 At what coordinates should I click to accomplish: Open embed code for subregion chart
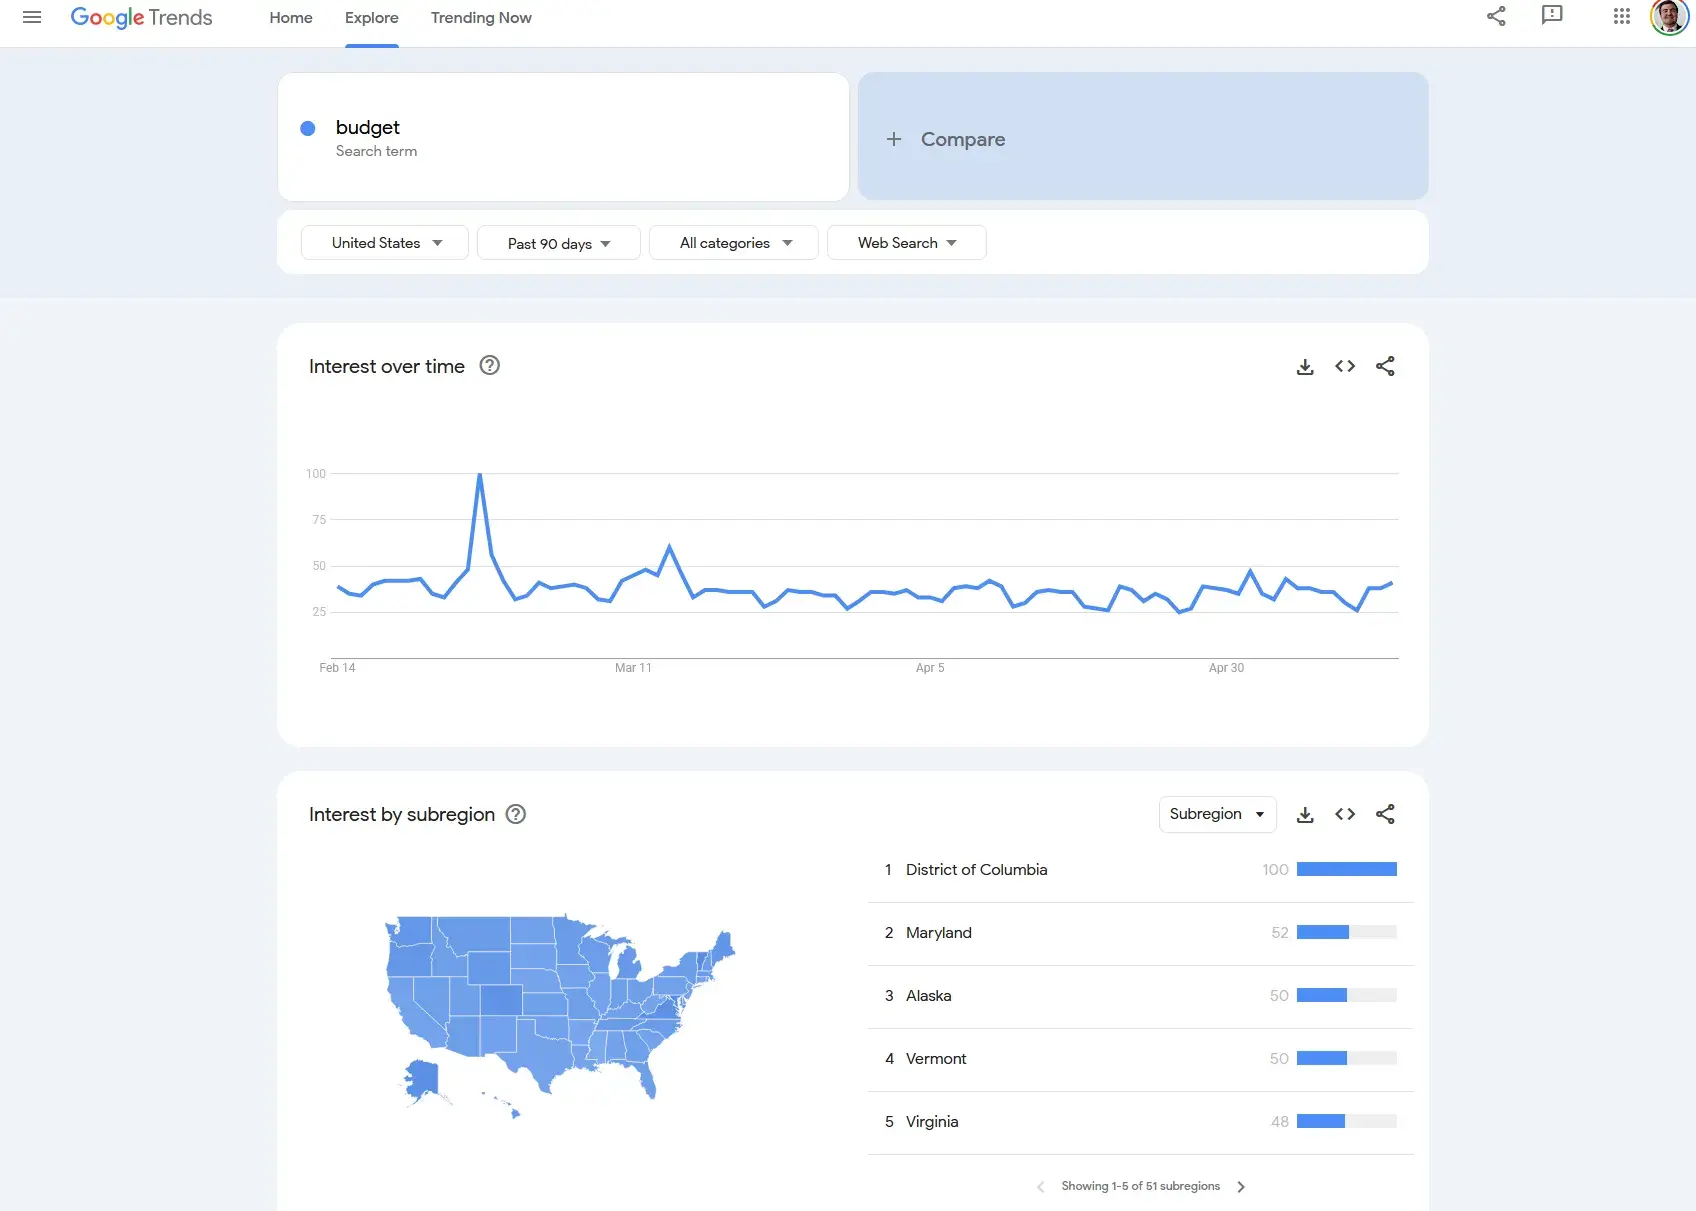pos(1344,814)
